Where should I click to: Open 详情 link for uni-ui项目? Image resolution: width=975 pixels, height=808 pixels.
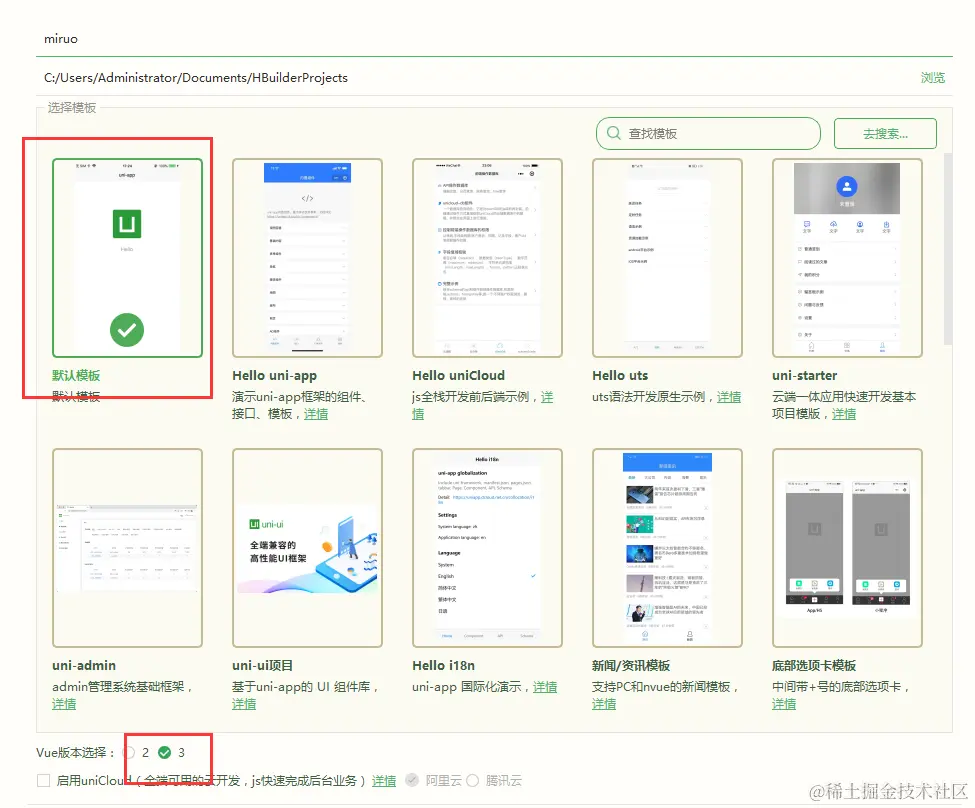click(x=244, y=704)
